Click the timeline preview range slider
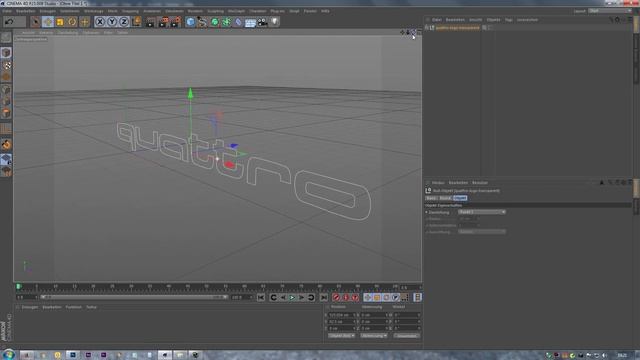The image size is (640, 360). click(133, 297)
